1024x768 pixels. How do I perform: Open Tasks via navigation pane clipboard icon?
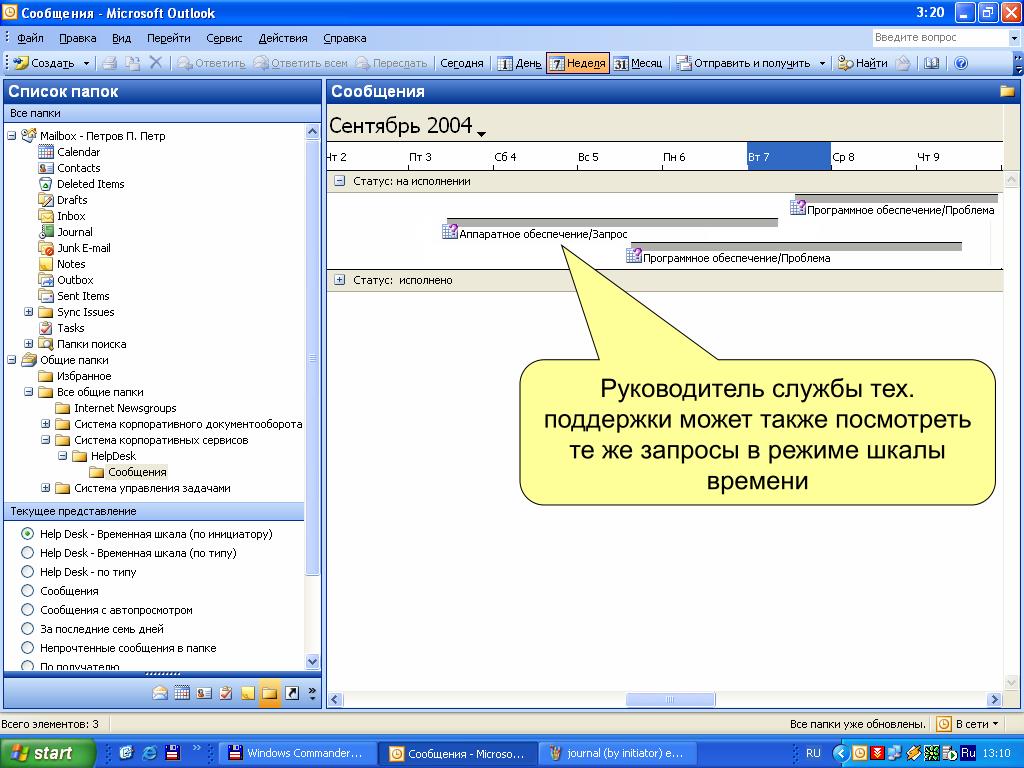[226, 693]
